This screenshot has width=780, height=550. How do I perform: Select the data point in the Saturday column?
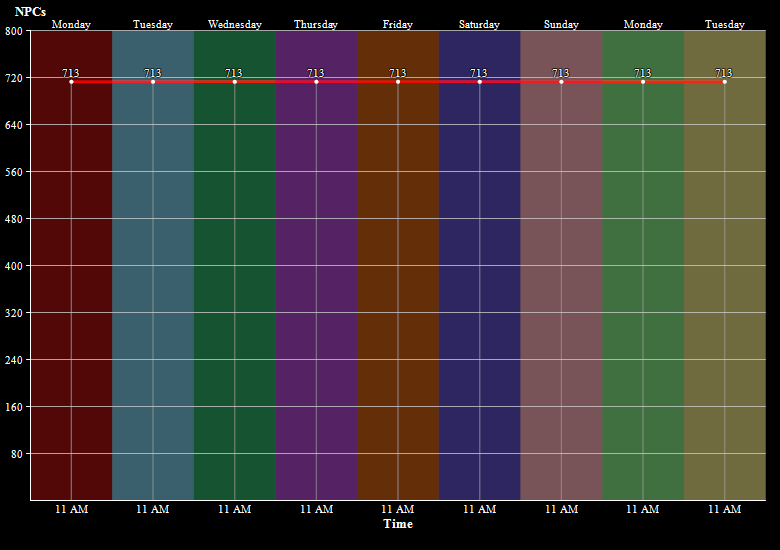479,82
